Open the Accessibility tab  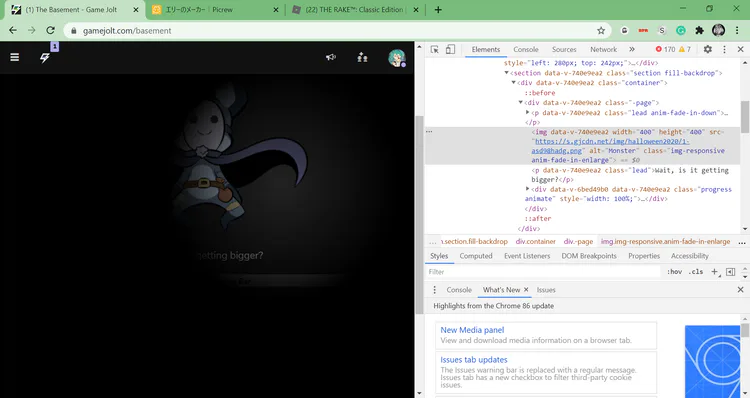(x=689, y=256)
